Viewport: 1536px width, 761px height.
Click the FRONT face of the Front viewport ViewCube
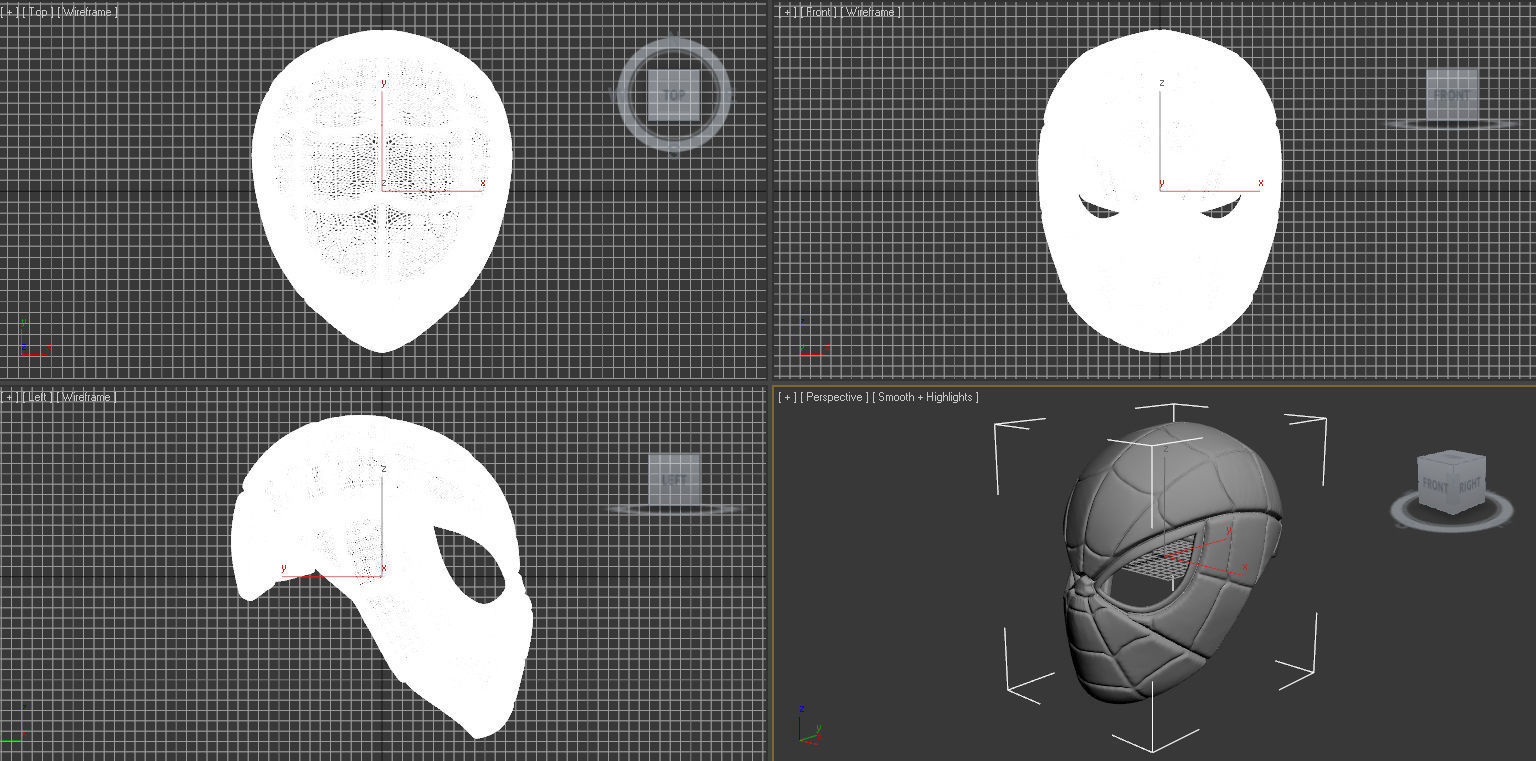click(1451, 97)
